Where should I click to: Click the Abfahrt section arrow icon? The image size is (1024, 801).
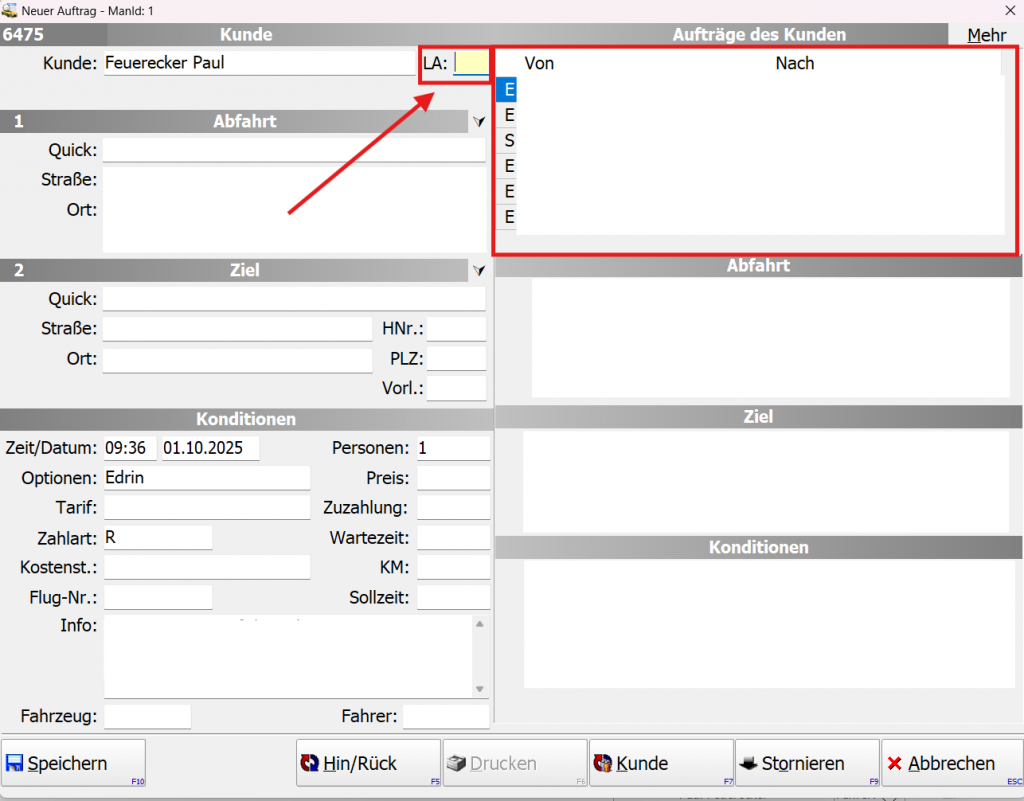(x=479, y=121)
